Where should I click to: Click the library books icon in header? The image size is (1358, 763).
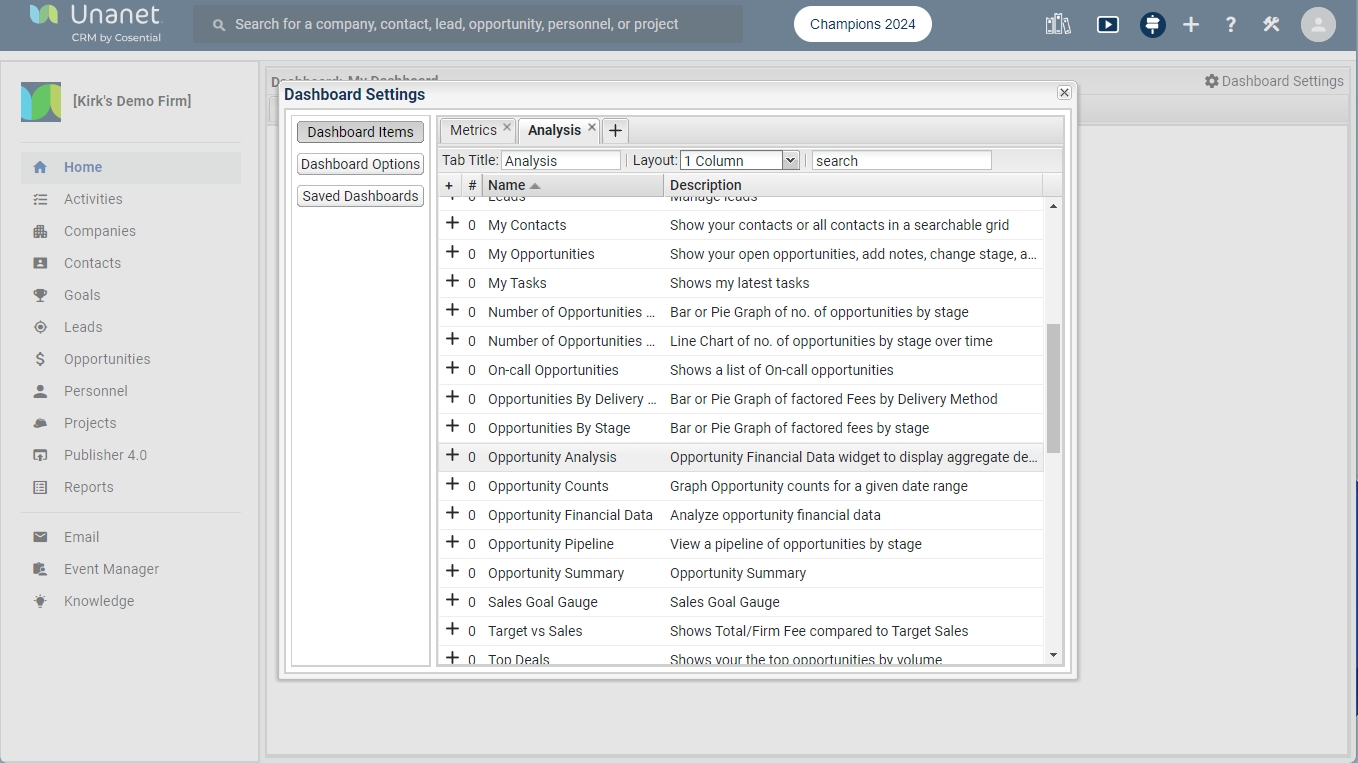pos(1058,24)
